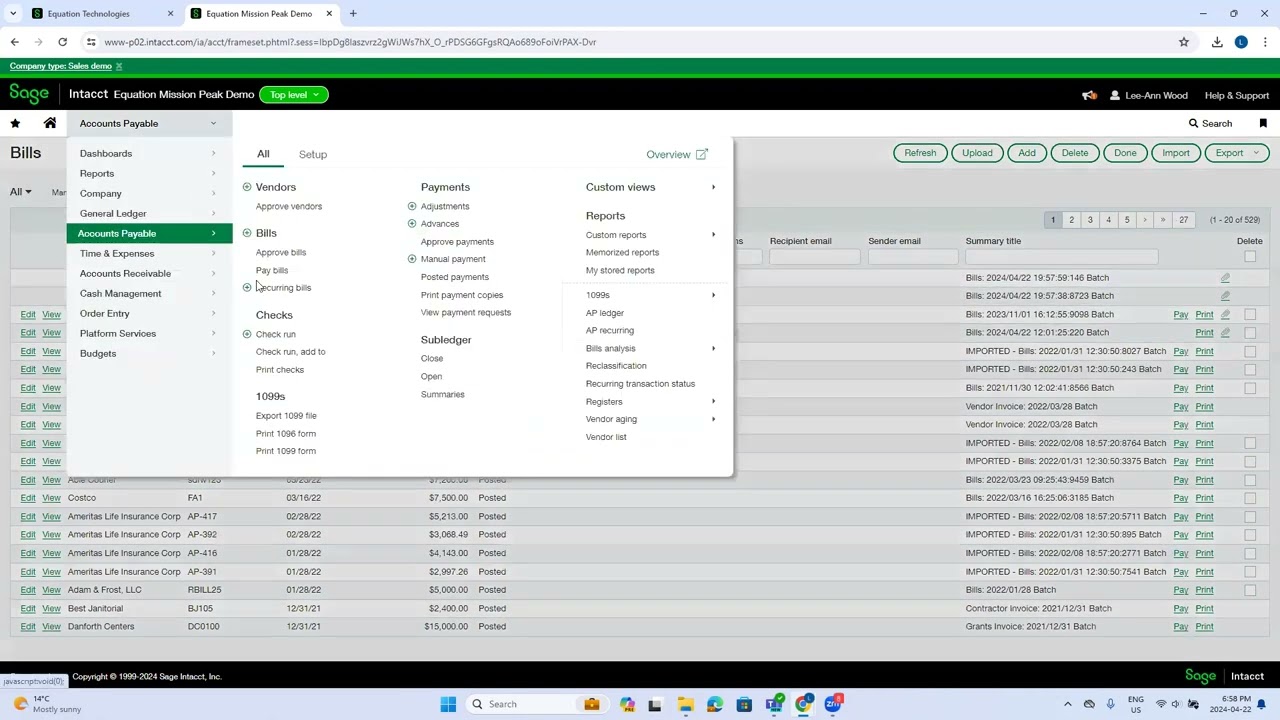The image size is (1280, 720).
Task: Click the plus icon beside Recurring bills
Action: 247,288
